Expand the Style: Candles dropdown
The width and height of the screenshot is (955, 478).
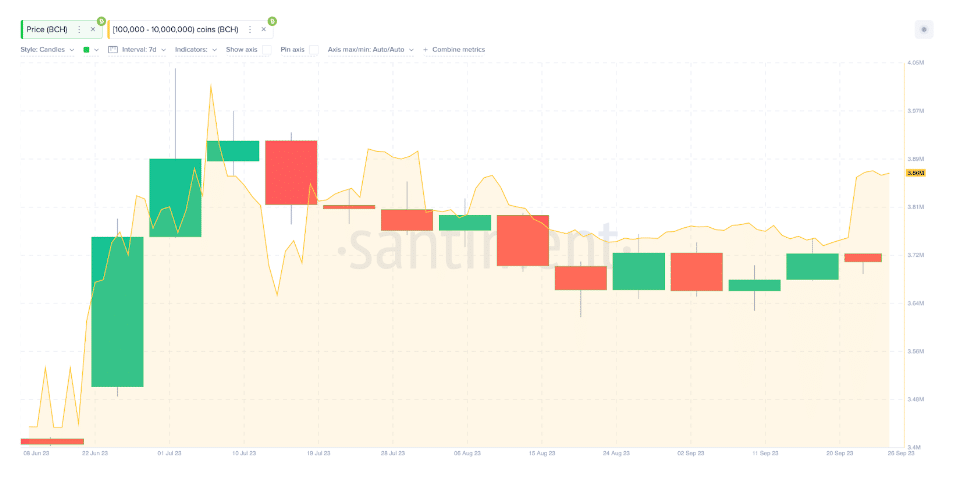pyautogui.click(x=48, y=50)
